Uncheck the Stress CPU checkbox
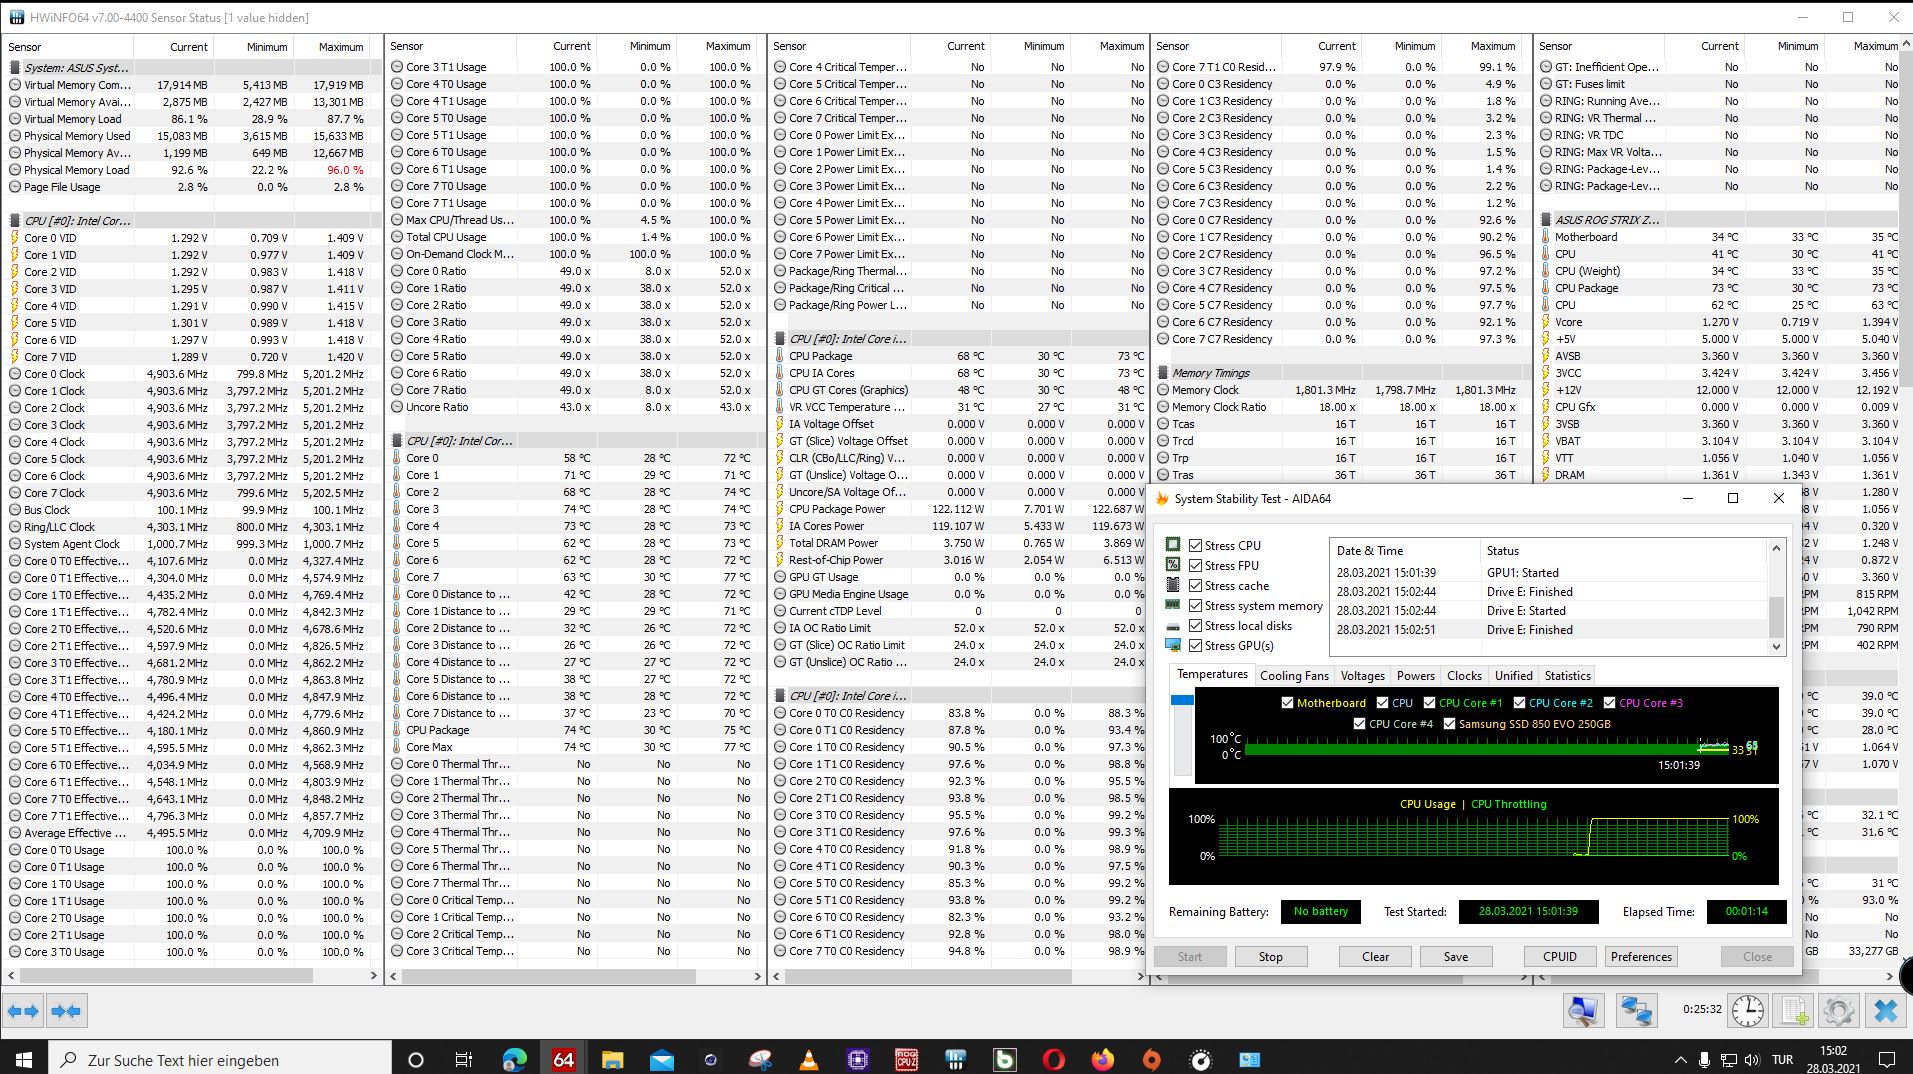Image resolution: width=1913 pixels, height=1074 pixels. pos(1195,545)
